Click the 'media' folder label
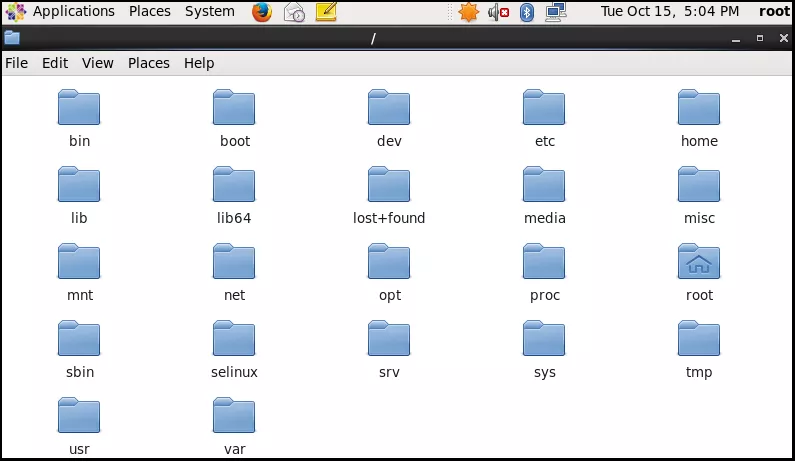This screenshot has width=795, height=462. click(545, 218)
